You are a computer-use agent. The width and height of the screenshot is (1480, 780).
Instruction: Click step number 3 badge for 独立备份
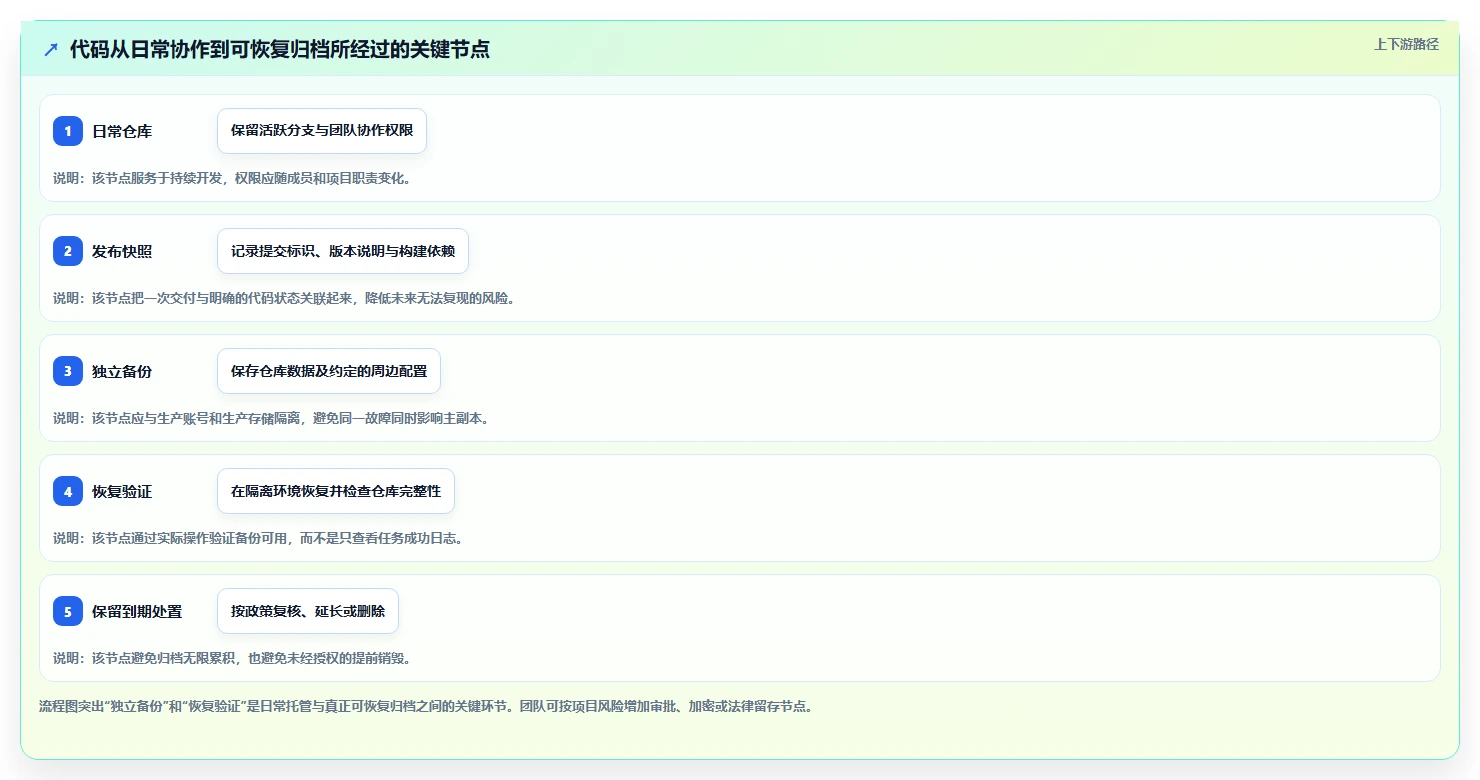(68, 371)
